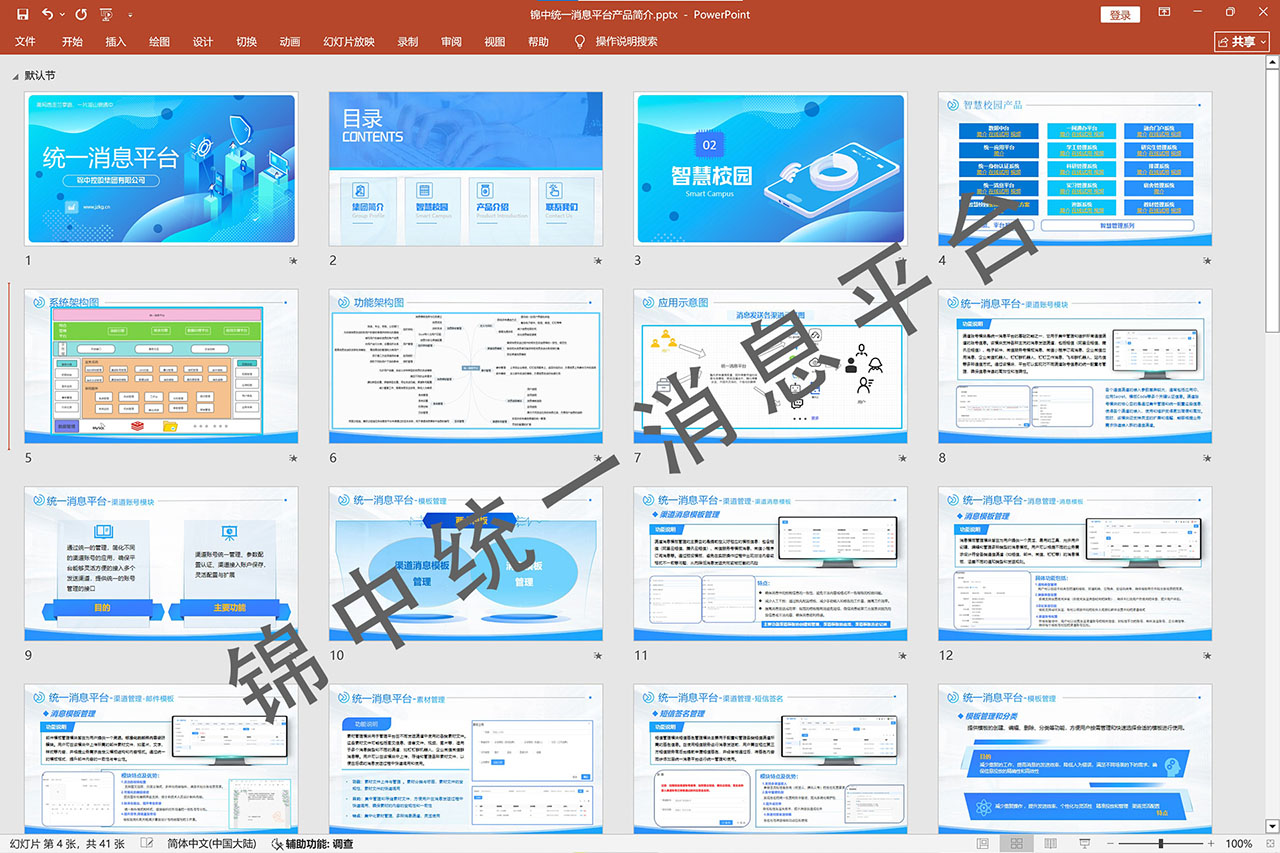Start slideshow from beginning via toolbar icon

(x=107, y=15)
